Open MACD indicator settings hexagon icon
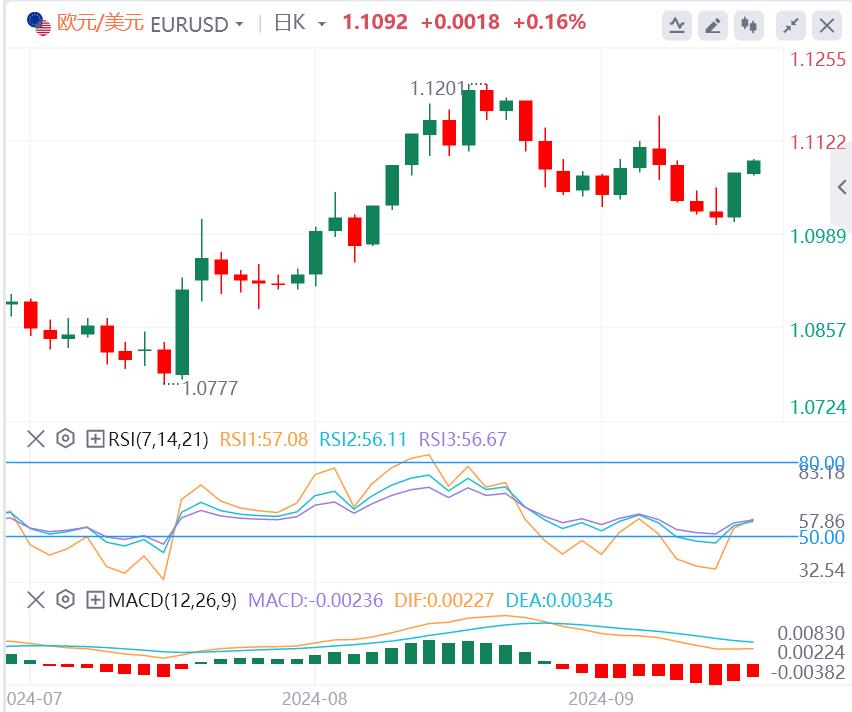 [66, 600]
